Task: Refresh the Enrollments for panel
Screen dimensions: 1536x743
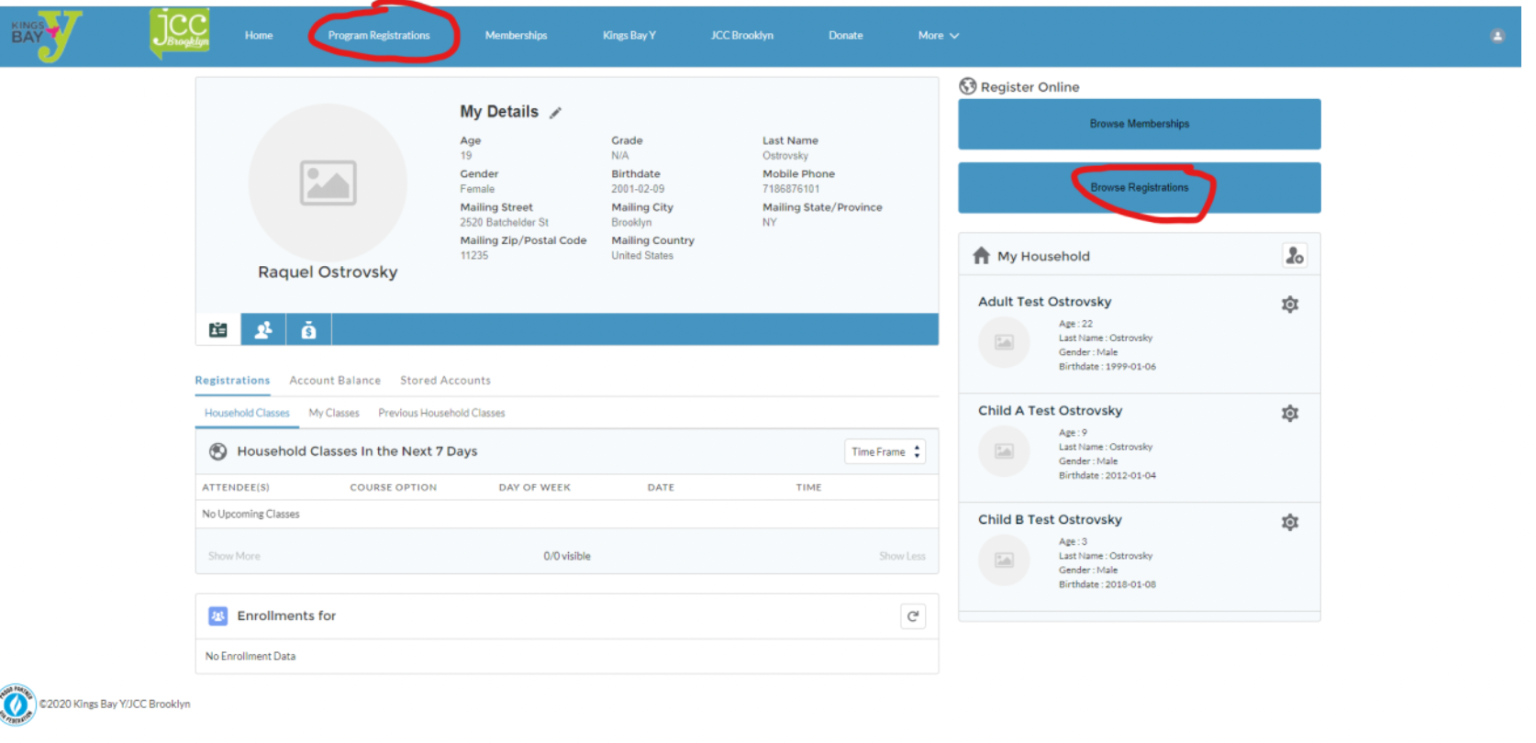Action: (912, 617)
